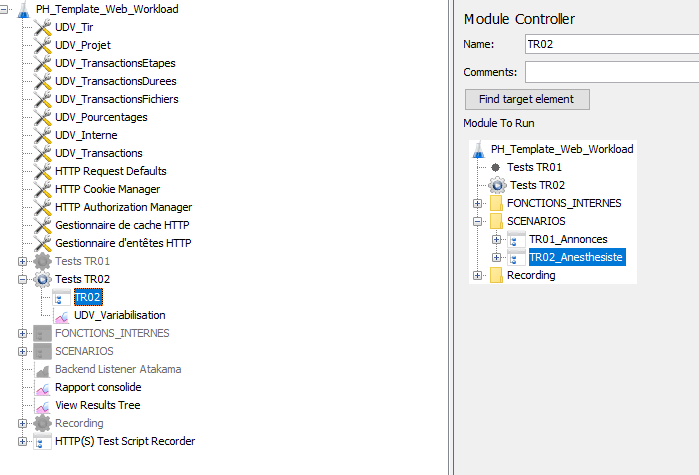Click the UDV_Pourcentages config icon
Image resolution: width=699 pixels, height=475 pixels.
(x=42, y=117)
